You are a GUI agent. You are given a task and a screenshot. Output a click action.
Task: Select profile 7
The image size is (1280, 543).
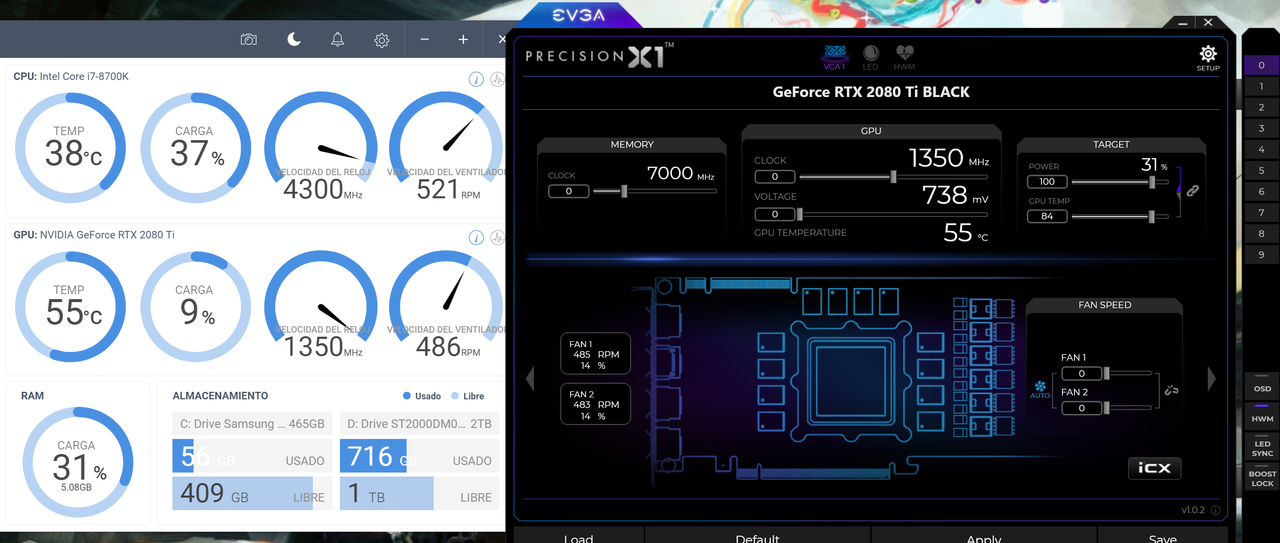coord(1262,213)
